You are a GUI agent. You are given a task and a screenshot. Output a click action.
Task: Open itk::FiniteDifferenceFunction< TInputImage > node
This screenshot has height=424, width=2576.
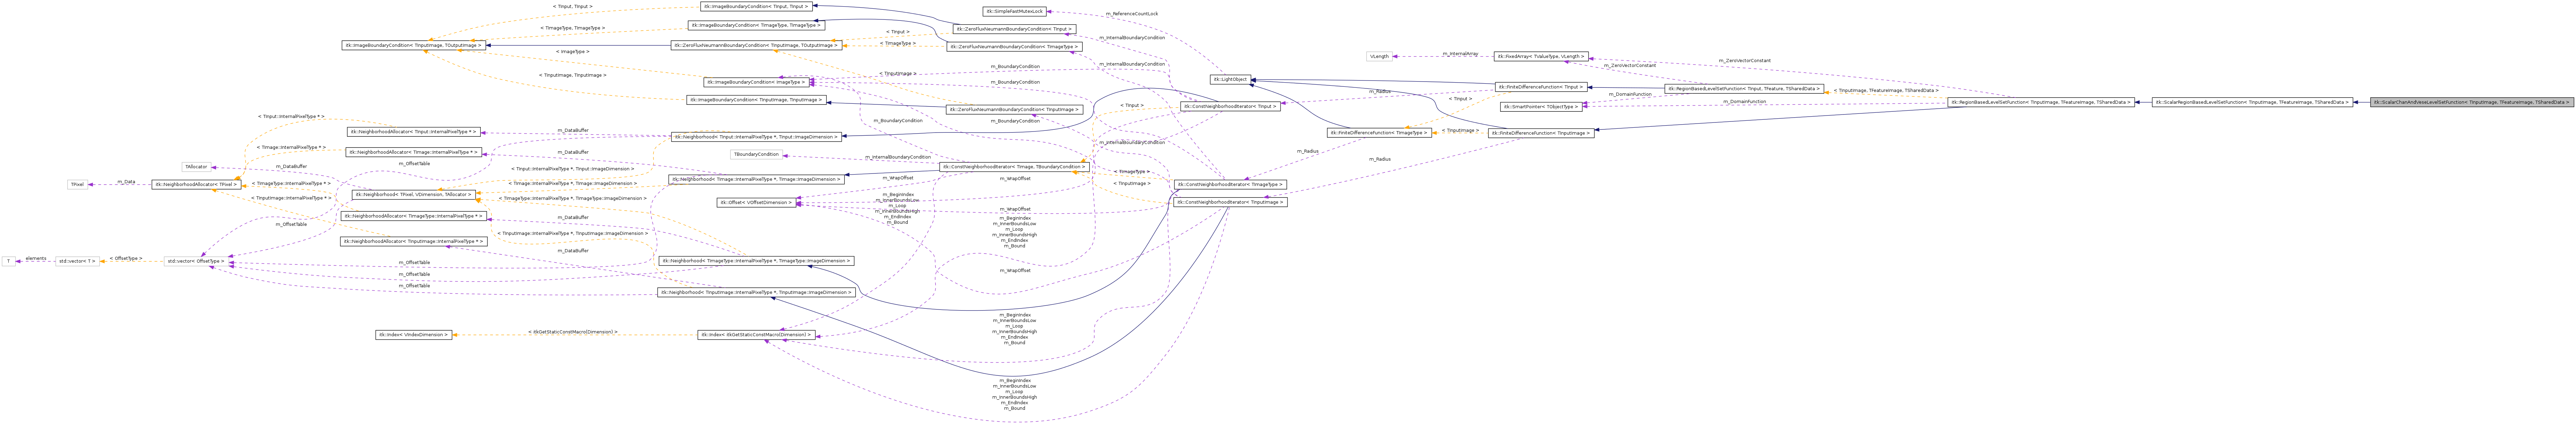pyautogui.click(x=1541, y=133)
